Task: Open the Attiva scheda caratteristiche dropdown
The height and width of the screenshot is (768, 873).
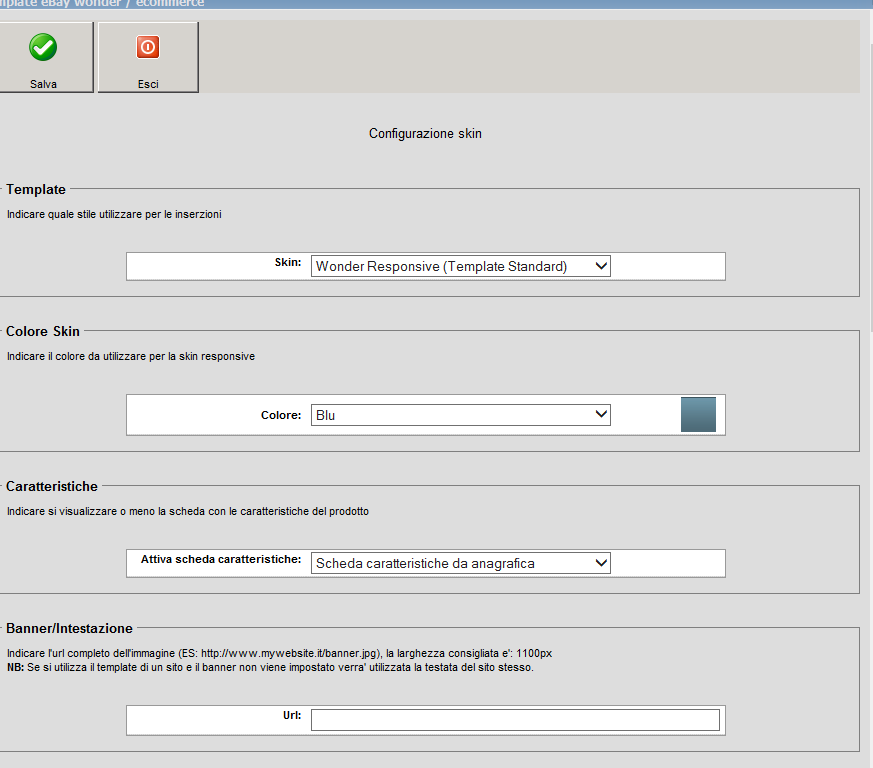Action: [x=460, y=563]
